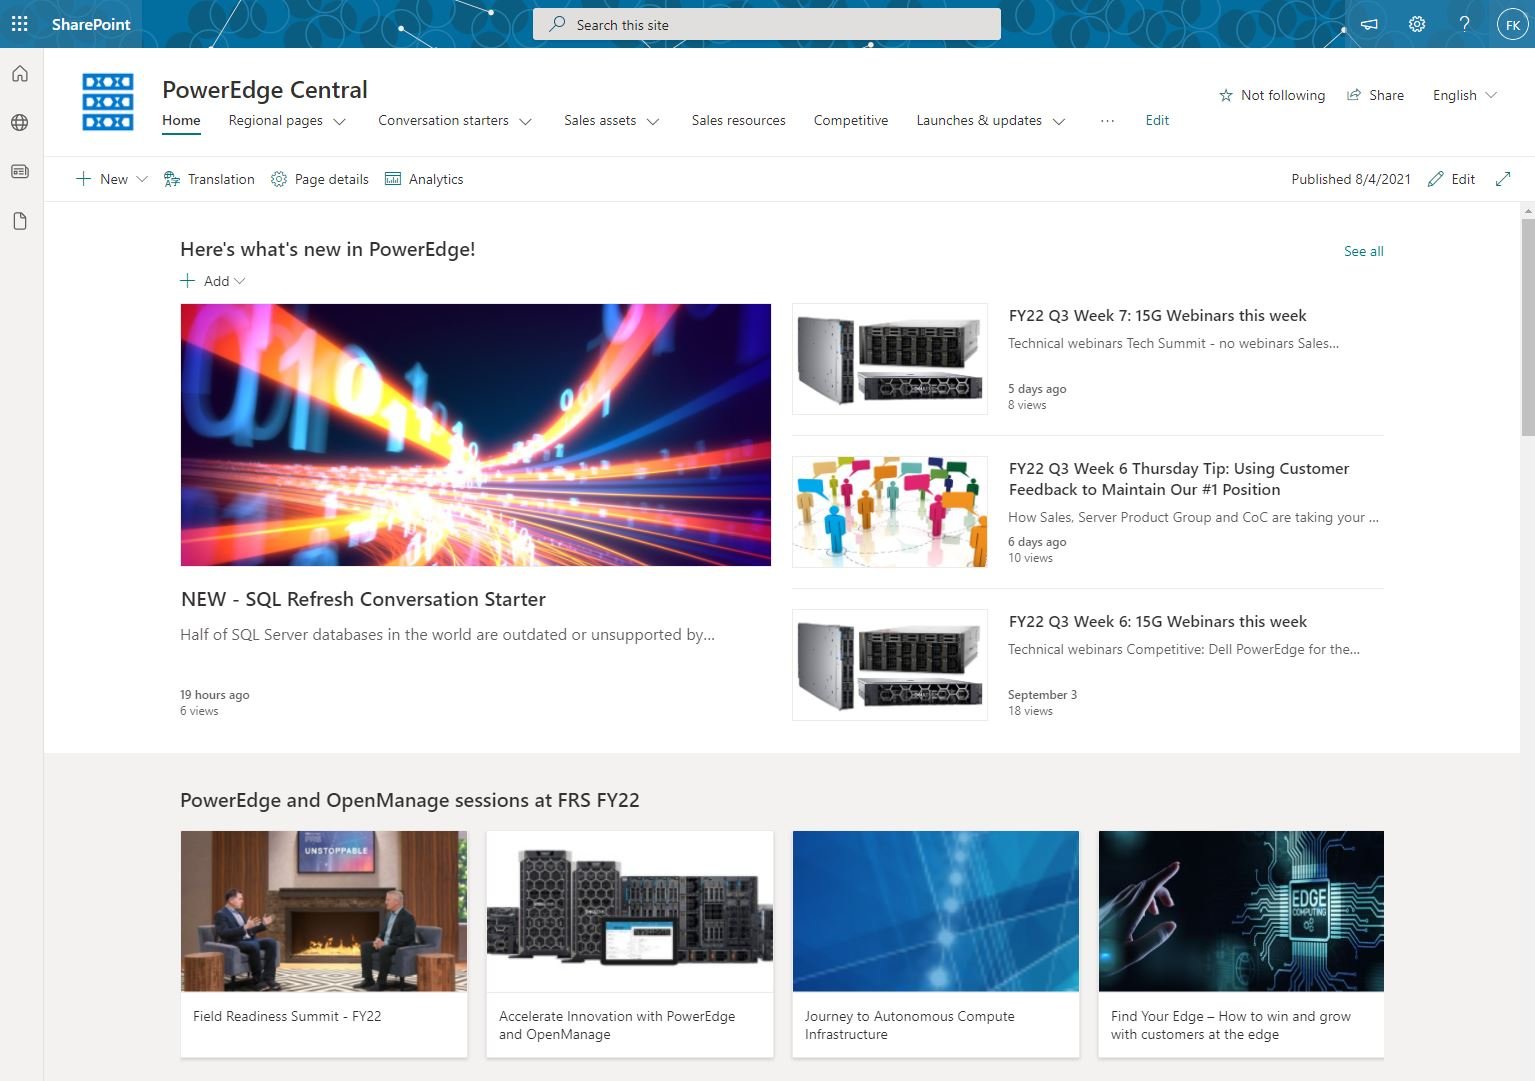Open the more navigation ellipsis
This screenshot has height=1081, width=1535.
1107,120
